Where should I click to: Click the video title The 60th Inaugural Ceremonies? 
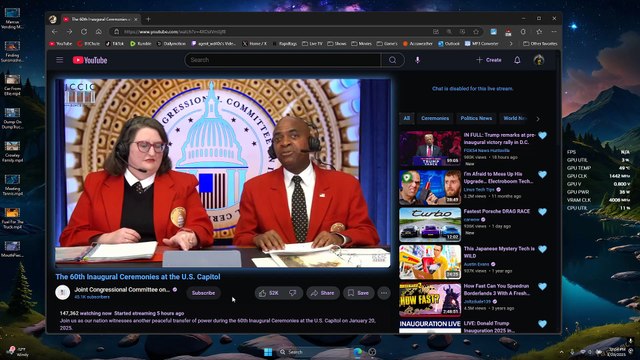138,277
